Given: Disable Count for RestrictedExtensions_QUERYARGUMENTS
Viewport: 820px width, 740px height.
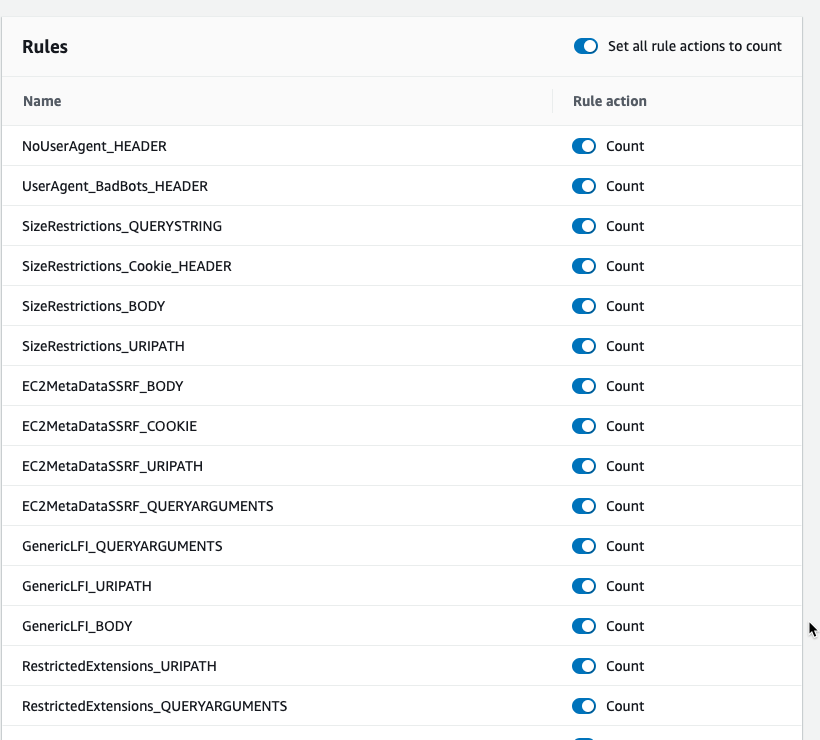Looking at the screenshot, I should [x=584, y=706].
